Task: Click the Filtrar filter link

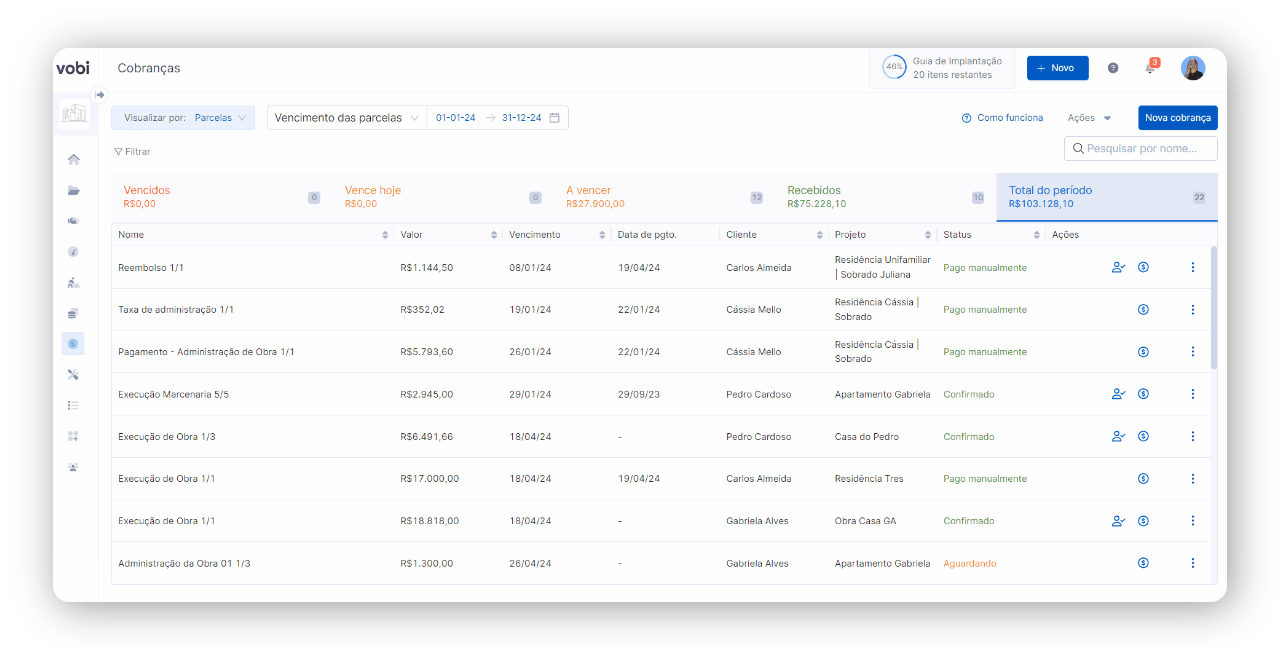Action: (x=132, y=152)
